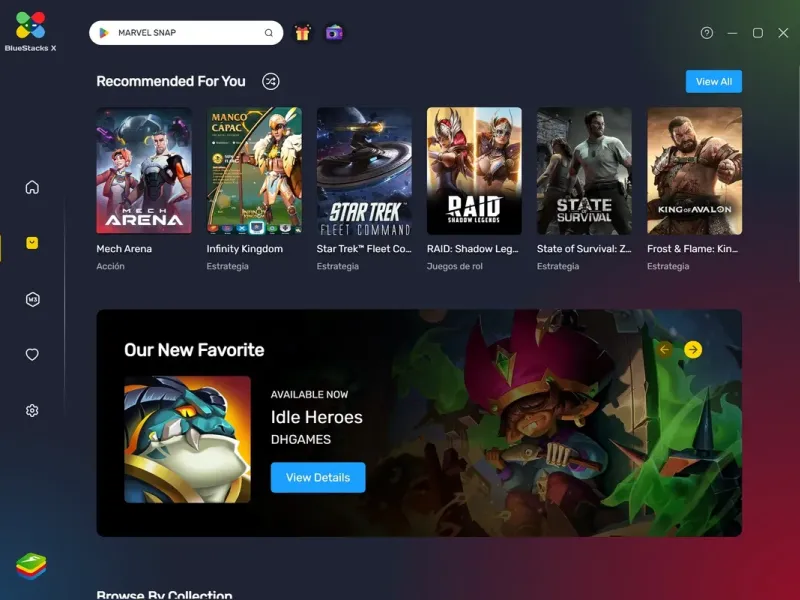Shuffle the Recommended For You list

click(270, 81)
